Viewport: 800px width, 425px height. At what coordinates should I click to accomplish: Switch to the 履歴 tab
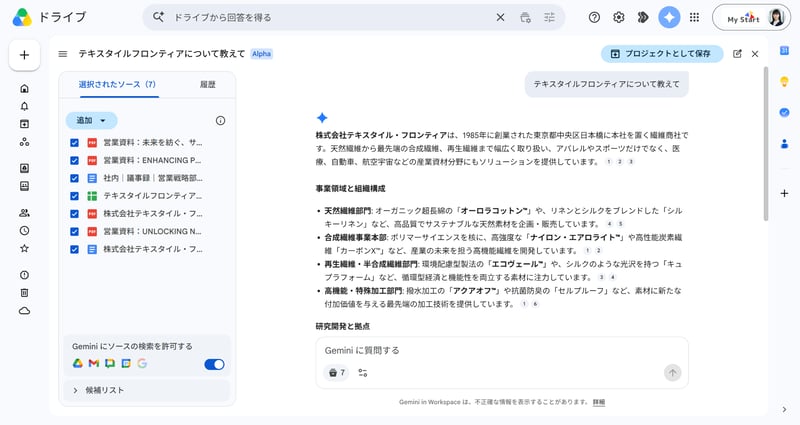coord(207,85)
